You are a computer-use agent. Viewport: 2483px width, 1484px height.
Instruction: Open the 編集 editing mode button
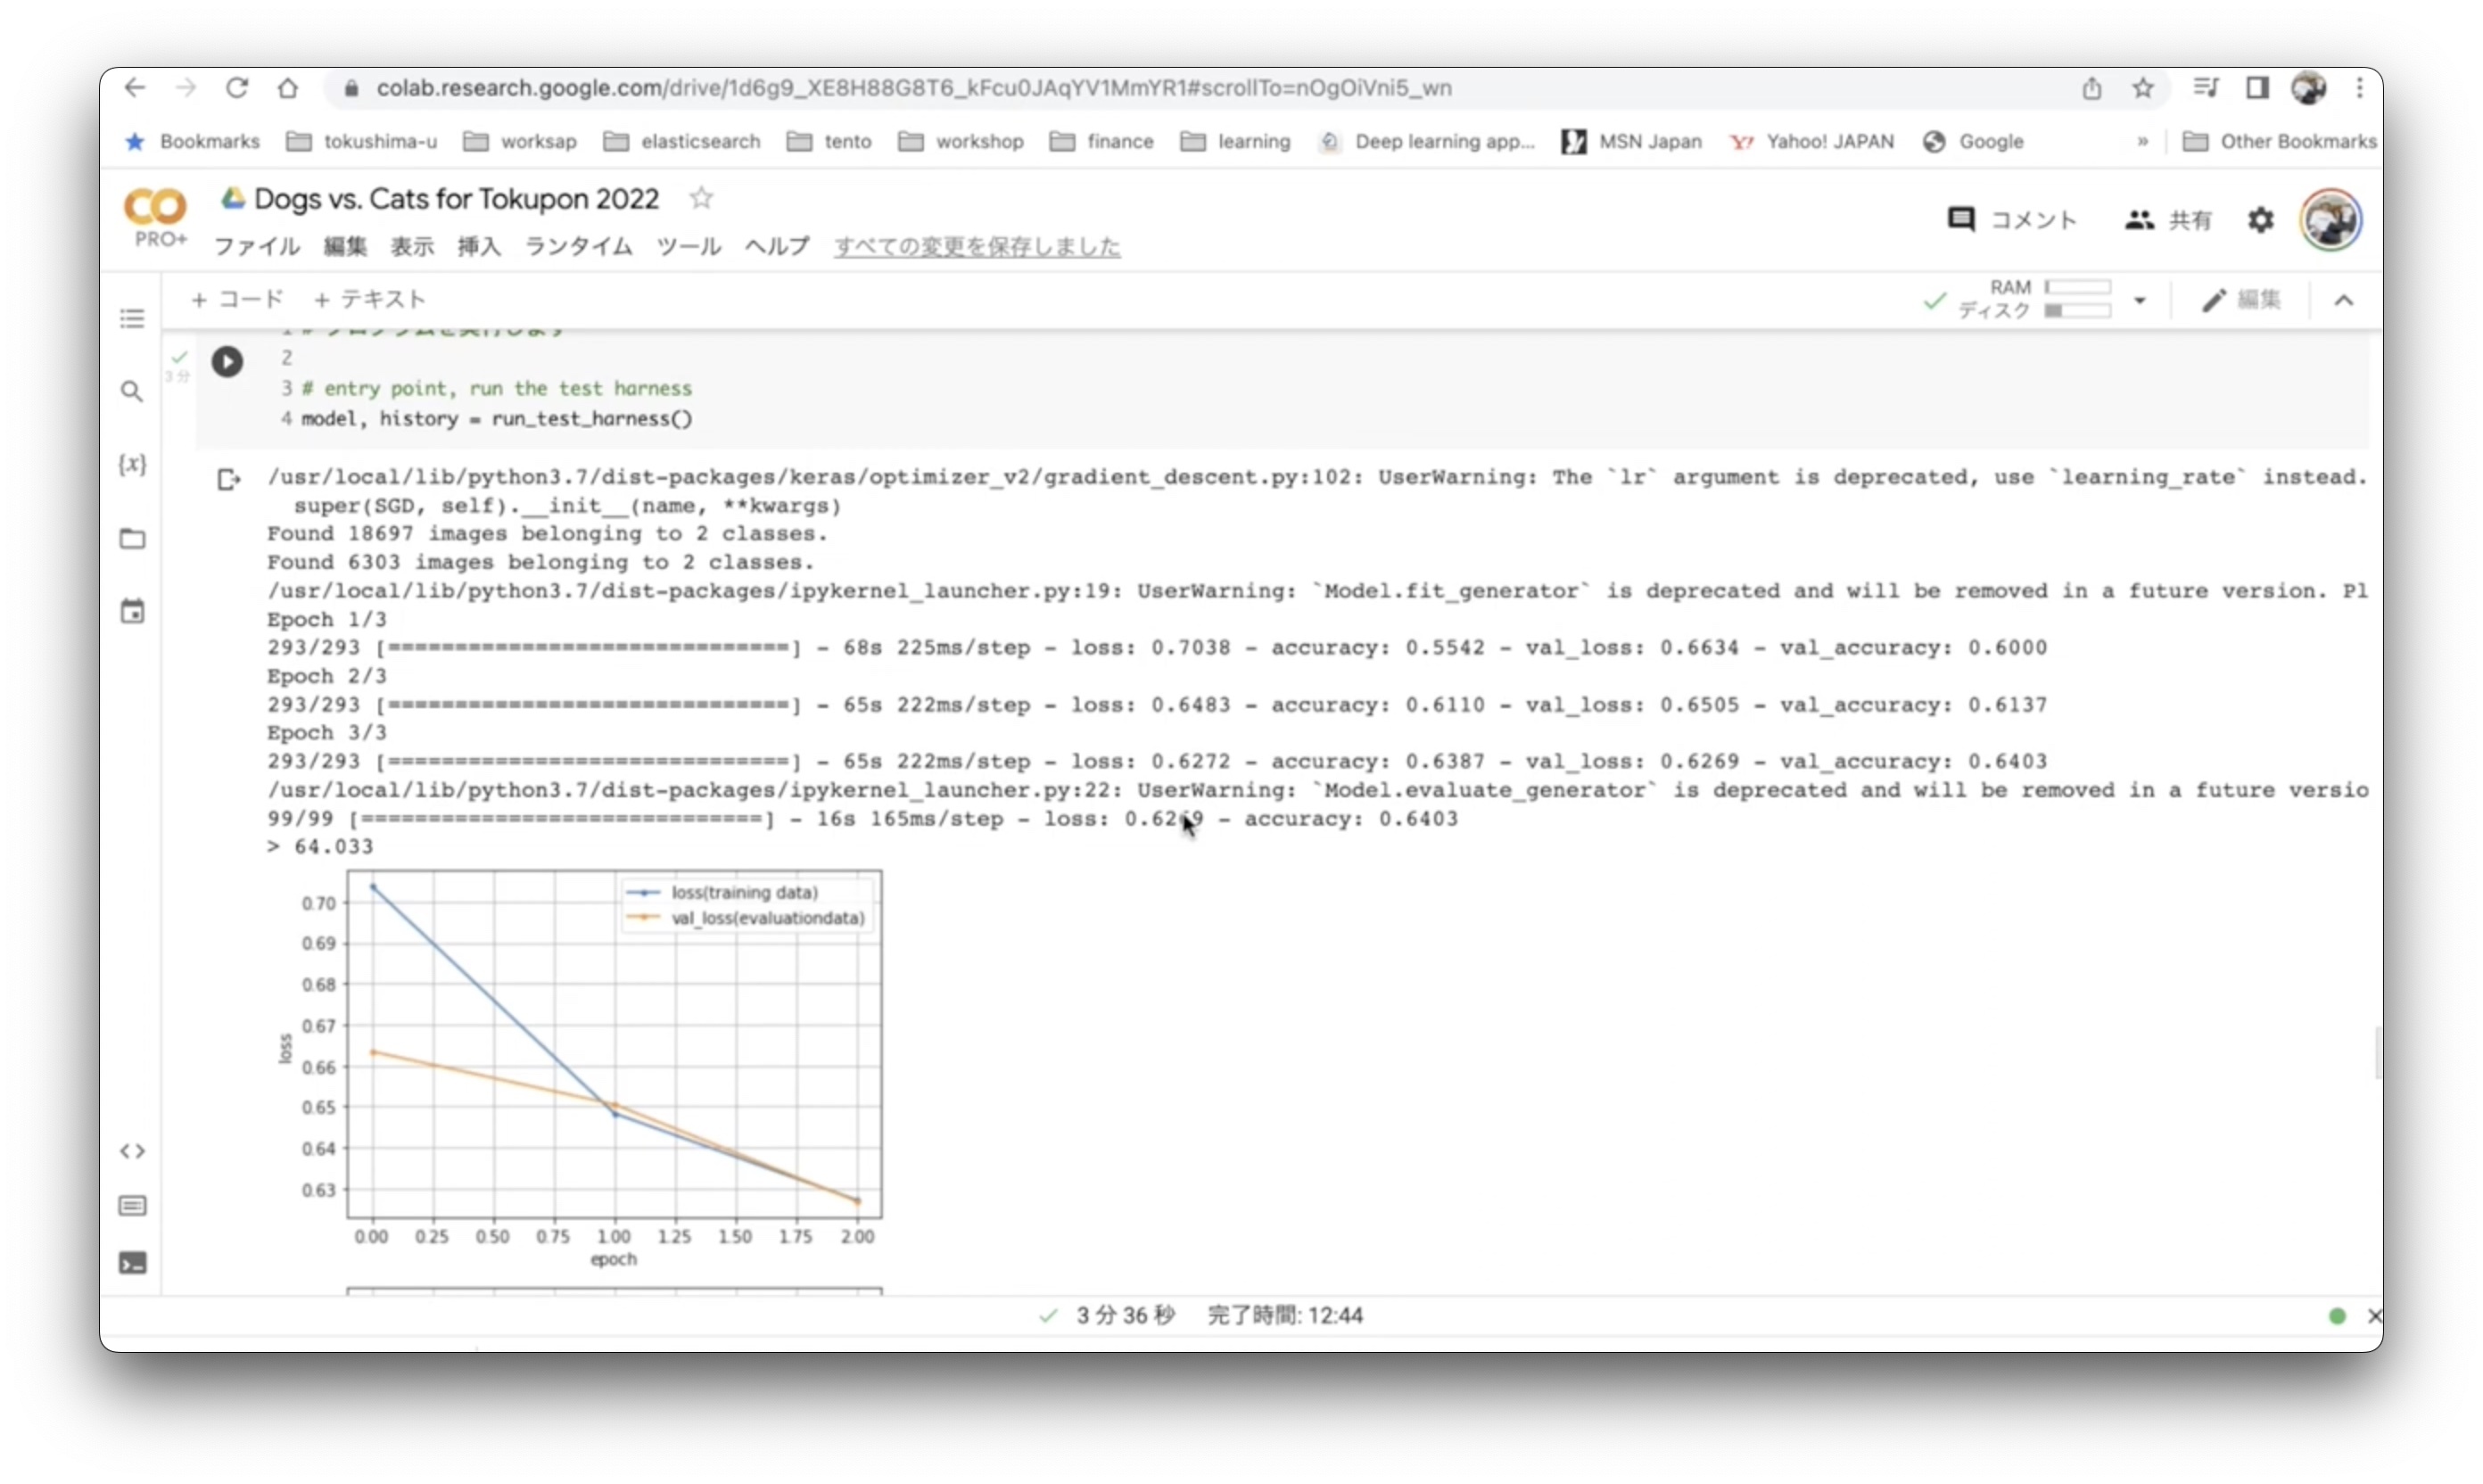pyautogui.click(x=2241, y=300)
